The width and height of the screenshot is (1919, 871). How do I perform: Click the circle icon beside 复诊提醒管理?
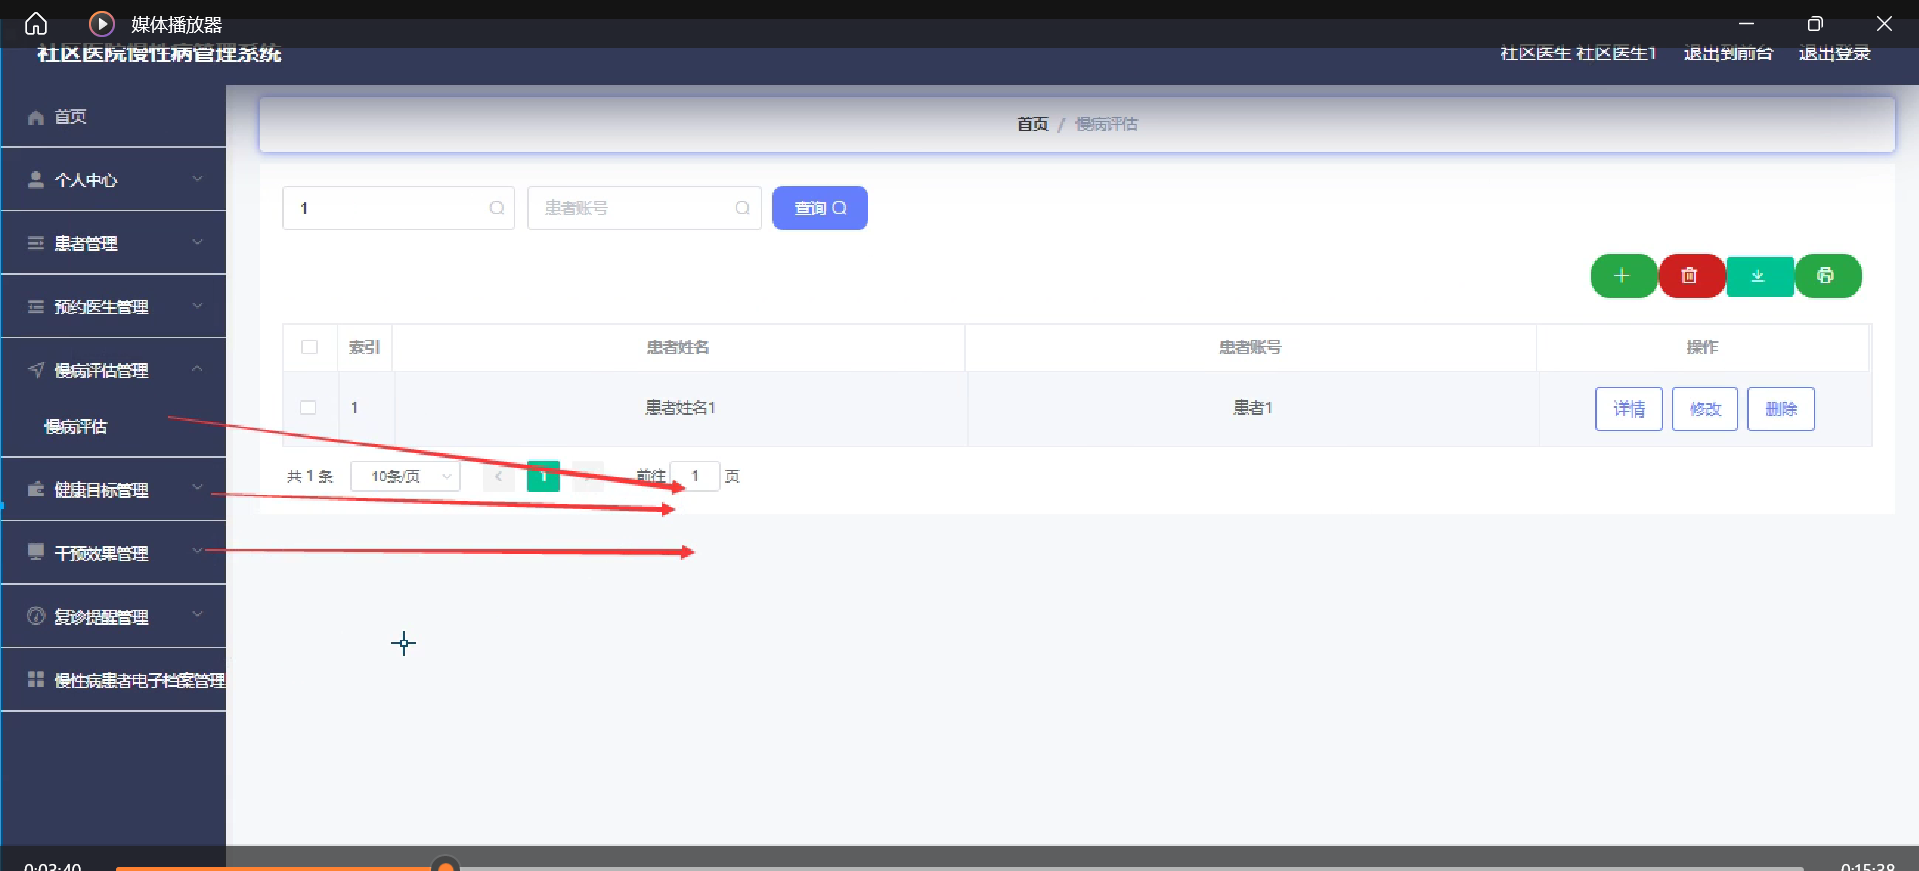pyautogui.click(x=36, y=616)
